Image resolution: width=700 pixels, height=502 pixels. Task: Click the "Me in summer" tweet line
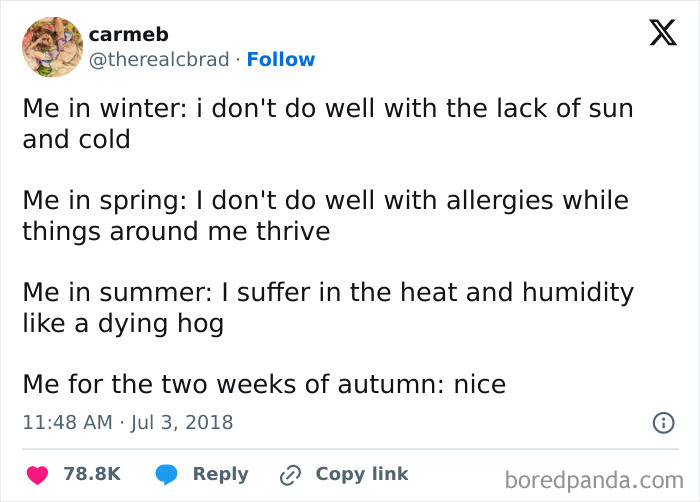pos(328,292)
